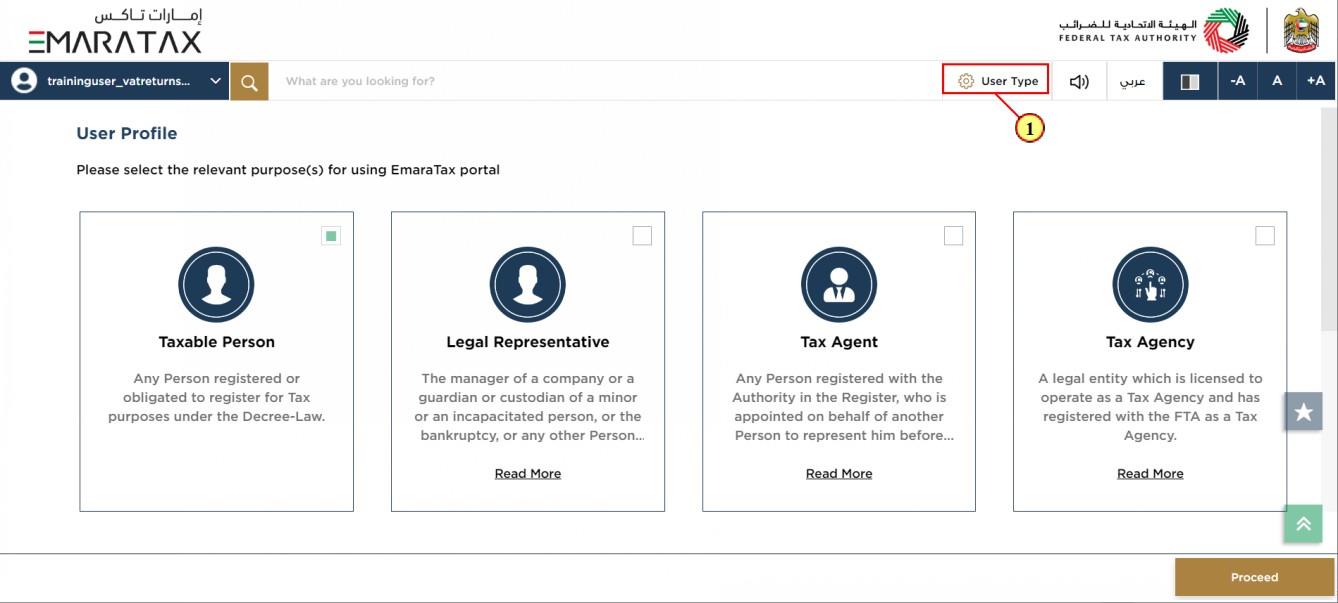The image size is (1338, 603).
Task: Click the Tax Agency circular icon
Action: tap(1150, 285)
